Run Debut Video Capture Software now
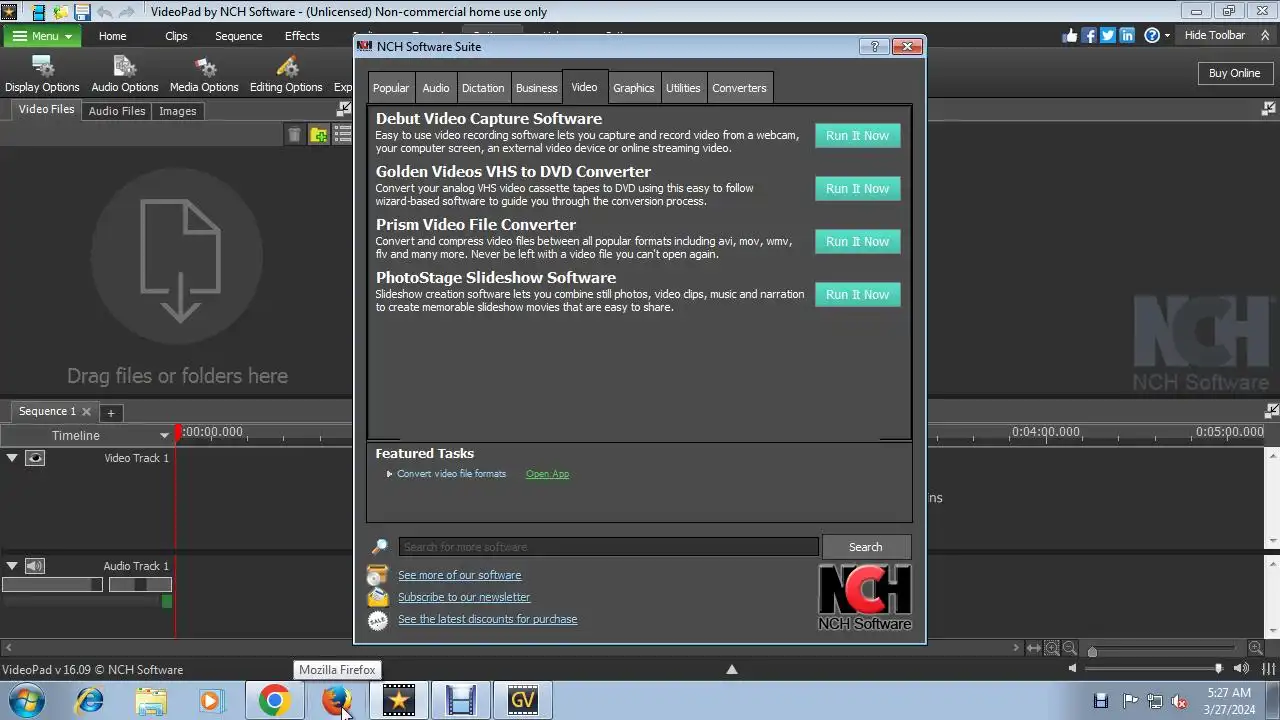This screenshot has width=1280, height=720. click(858, 136)
